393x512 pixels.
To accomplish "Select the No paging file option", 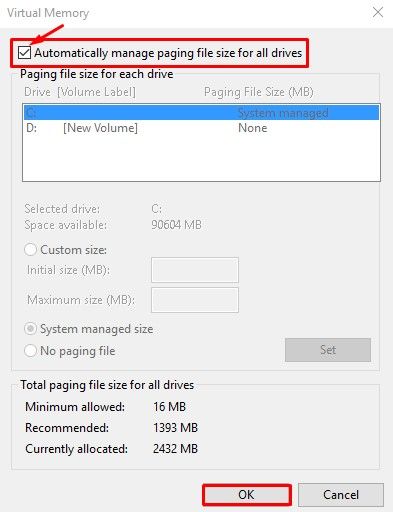I will point(30,351).
